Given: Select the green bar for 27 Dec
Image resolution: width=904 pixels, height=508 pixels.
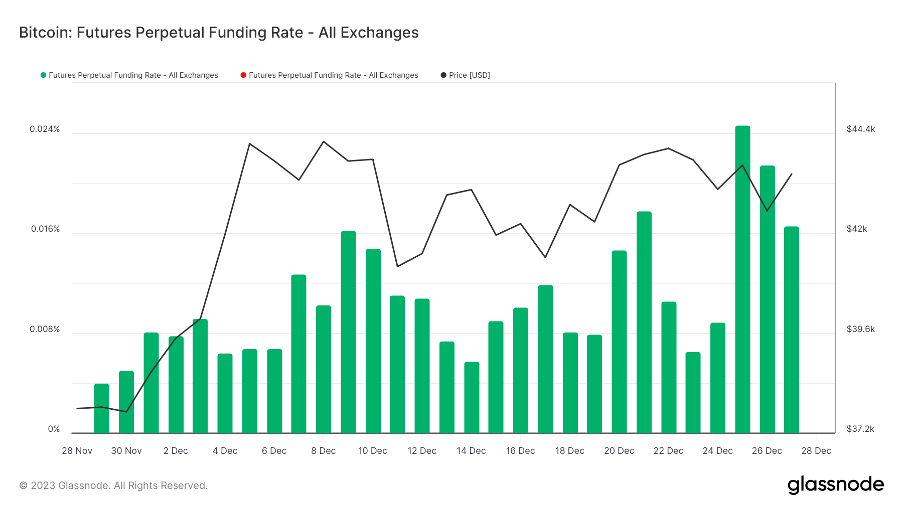Looking at the screenshot, I should point(792,330).
